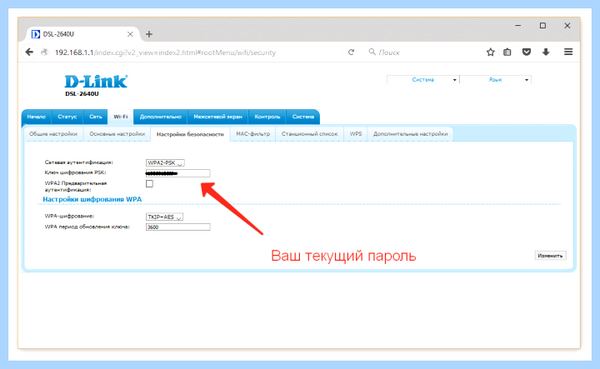
Task: Click the magnifier icon in search box
Action: coord(372,52)
